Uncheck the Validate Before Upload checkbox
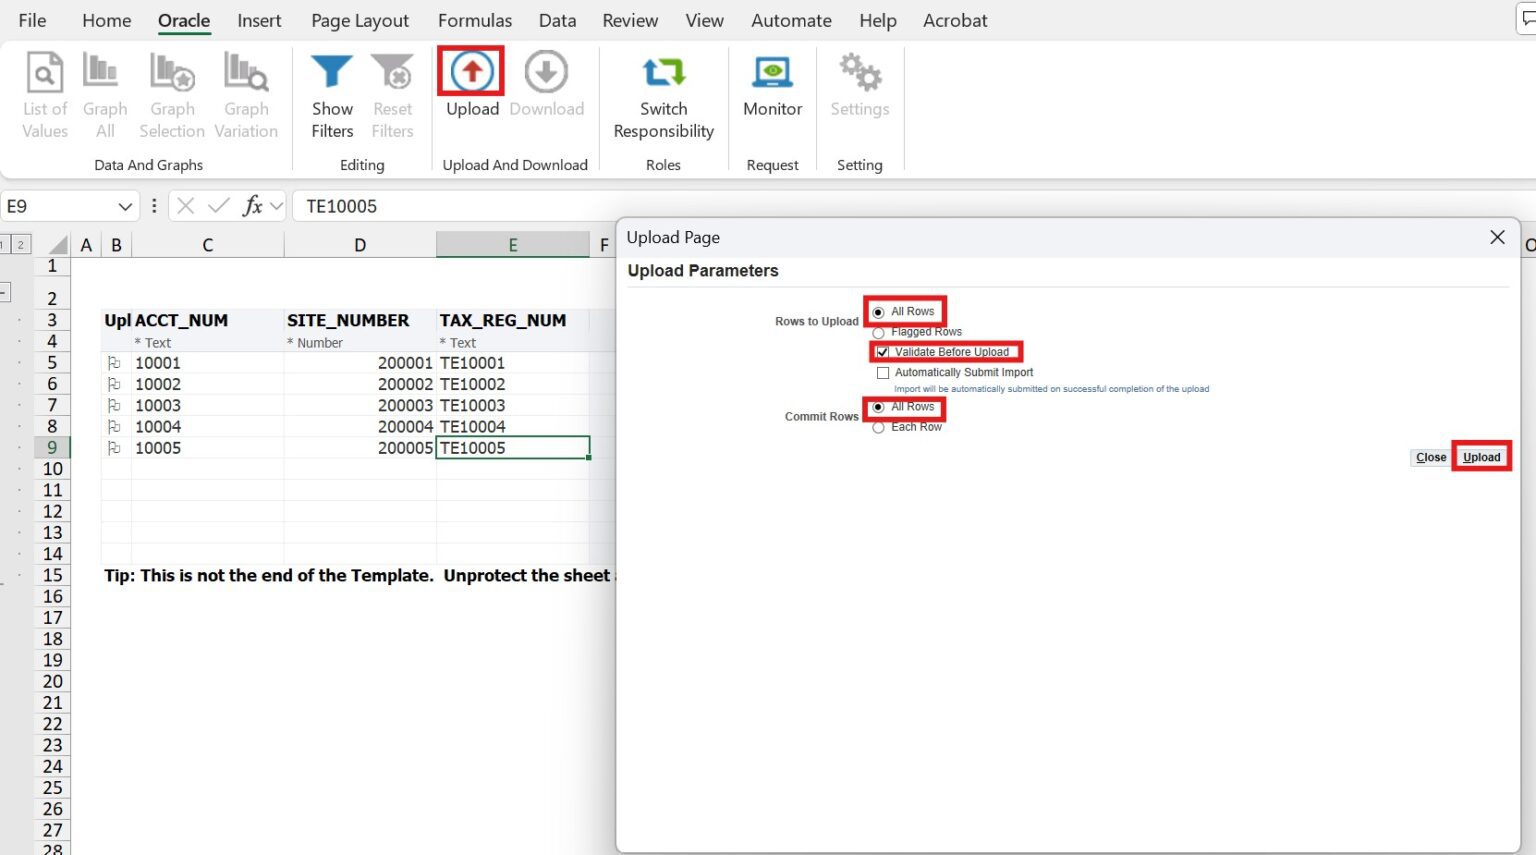The width and height of the screenshot is (1536, 855). (x=881, y=351)
